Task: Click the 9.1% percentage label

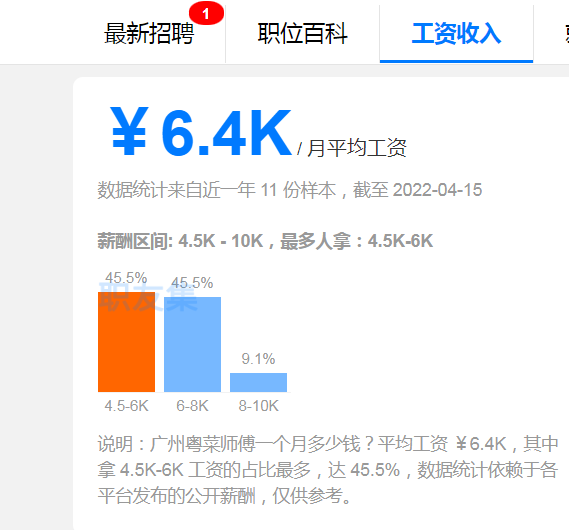Action: coord(258,359)
